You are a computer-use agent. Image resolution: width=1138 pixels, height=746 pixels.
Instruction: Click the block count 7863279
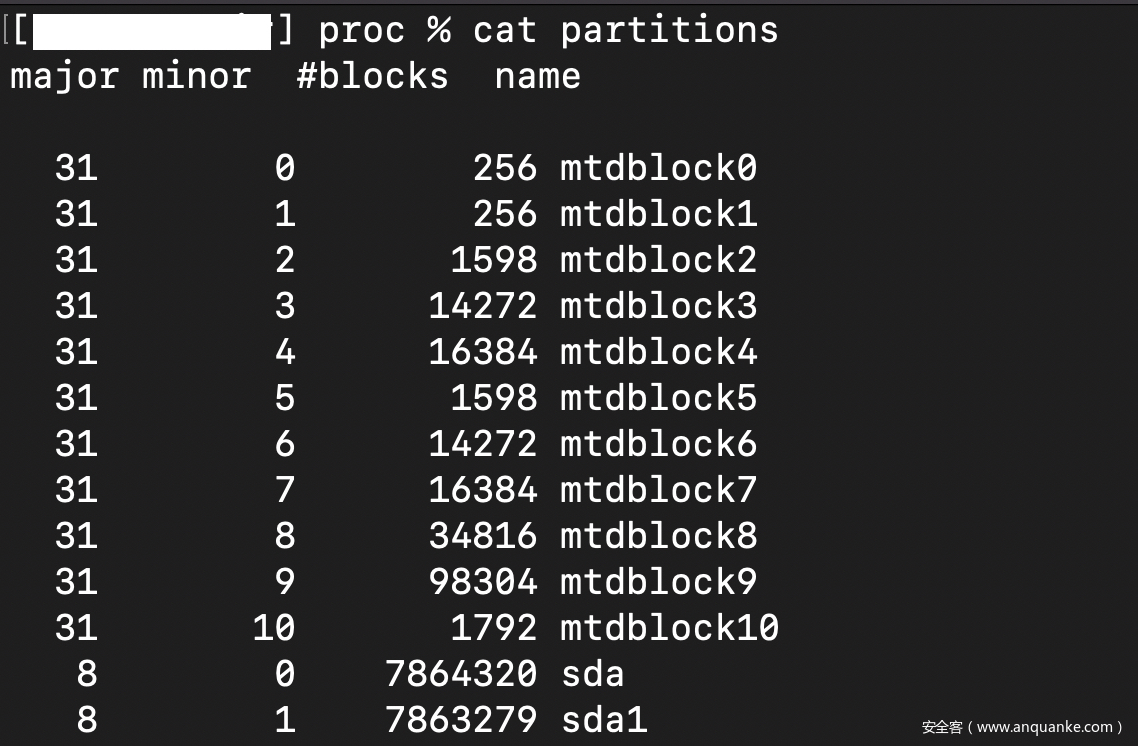pyautogui.click(x=461, y=720)
